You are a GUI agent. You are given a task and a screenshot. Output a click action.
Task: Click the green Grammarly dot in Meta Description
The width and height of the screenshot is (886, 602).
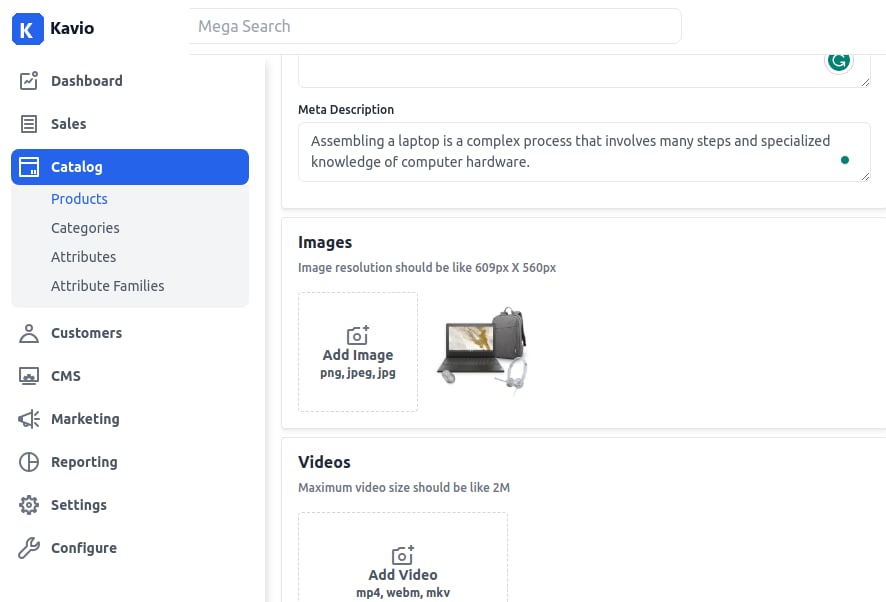pos(845,160)
